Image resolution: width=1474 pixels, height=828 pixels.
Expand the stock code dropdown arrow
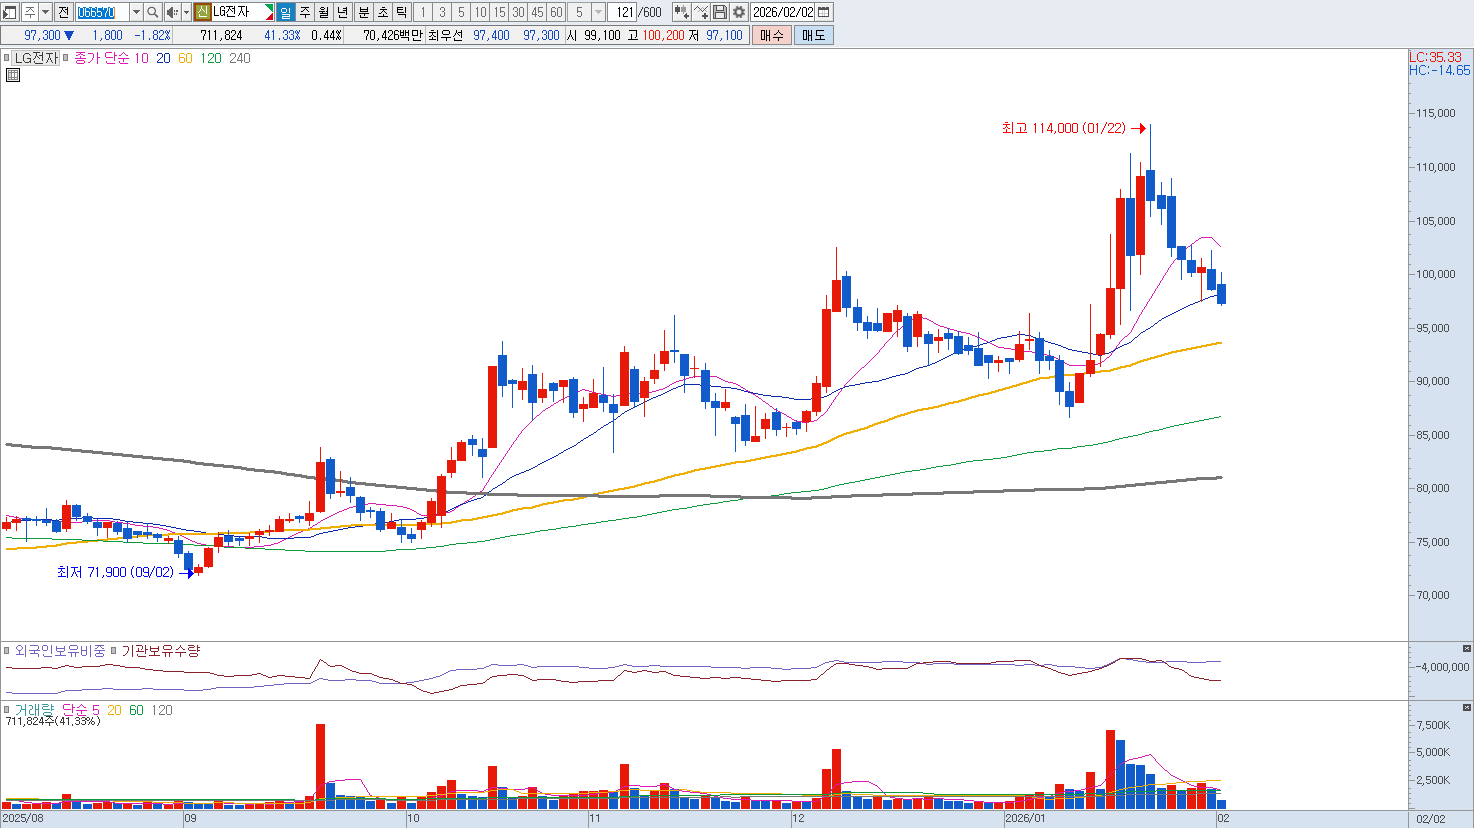coord(136,12)
